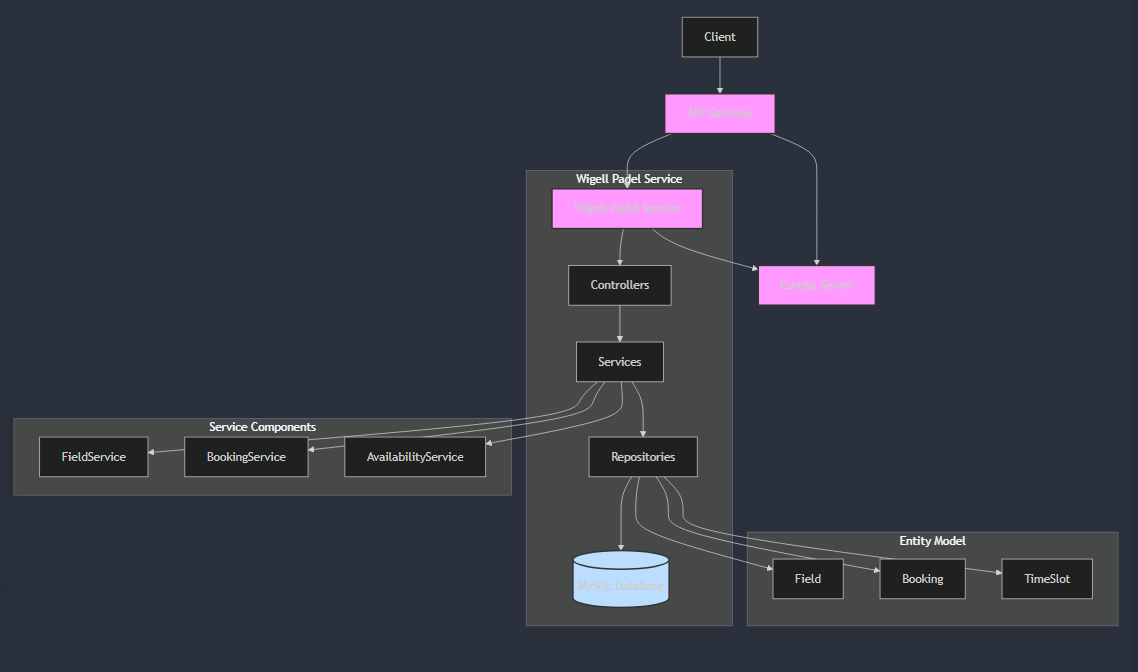Click the Controllers box
Viewport: 1138px width, 672px height.
click(619, 285)
